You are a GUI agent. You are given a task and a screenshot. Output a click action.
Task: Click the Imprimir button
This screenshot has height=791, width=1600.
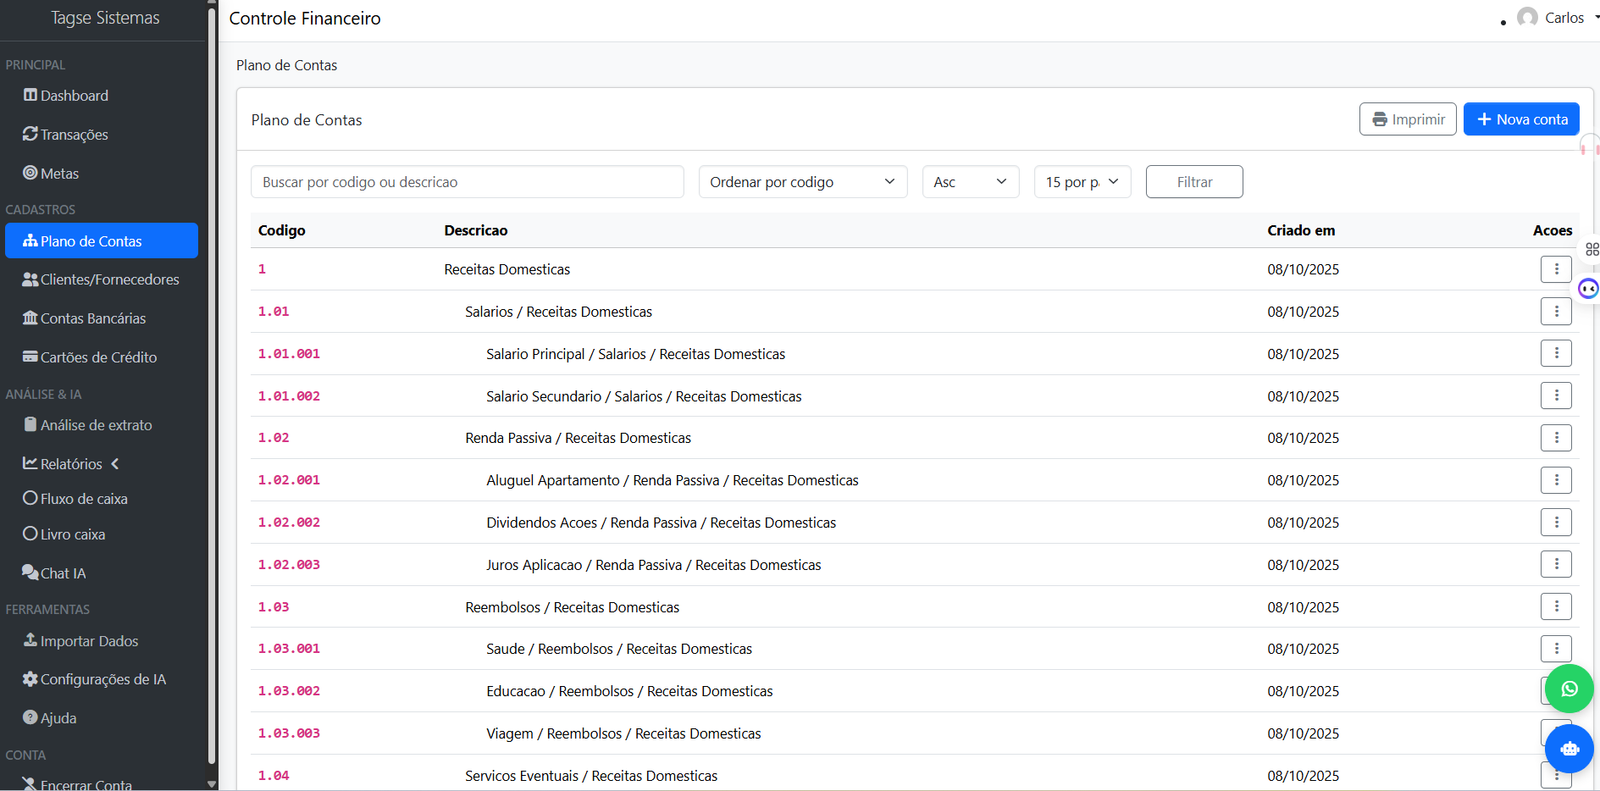1407,119
